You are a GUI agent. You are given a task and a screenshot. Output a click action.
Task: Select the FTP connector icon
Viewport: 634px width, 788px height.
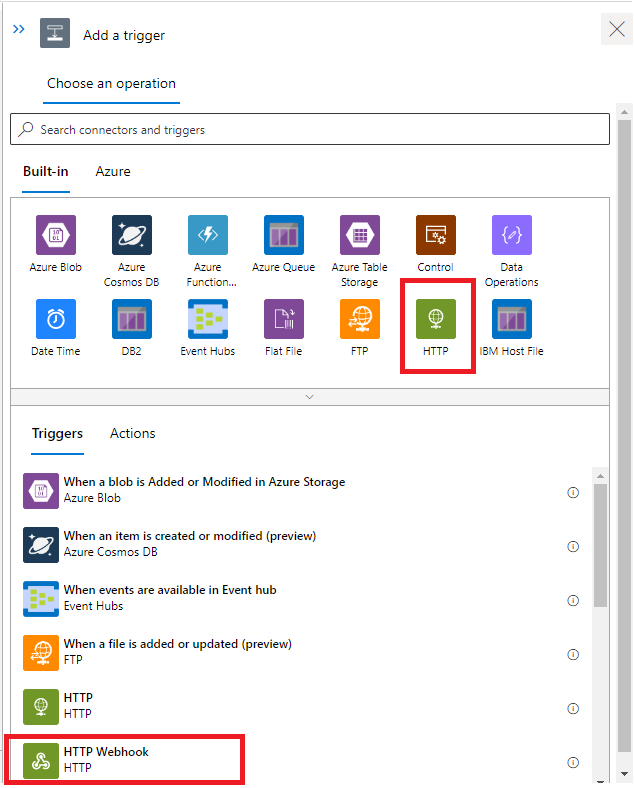pyautogui.click(x=360, y=319)
